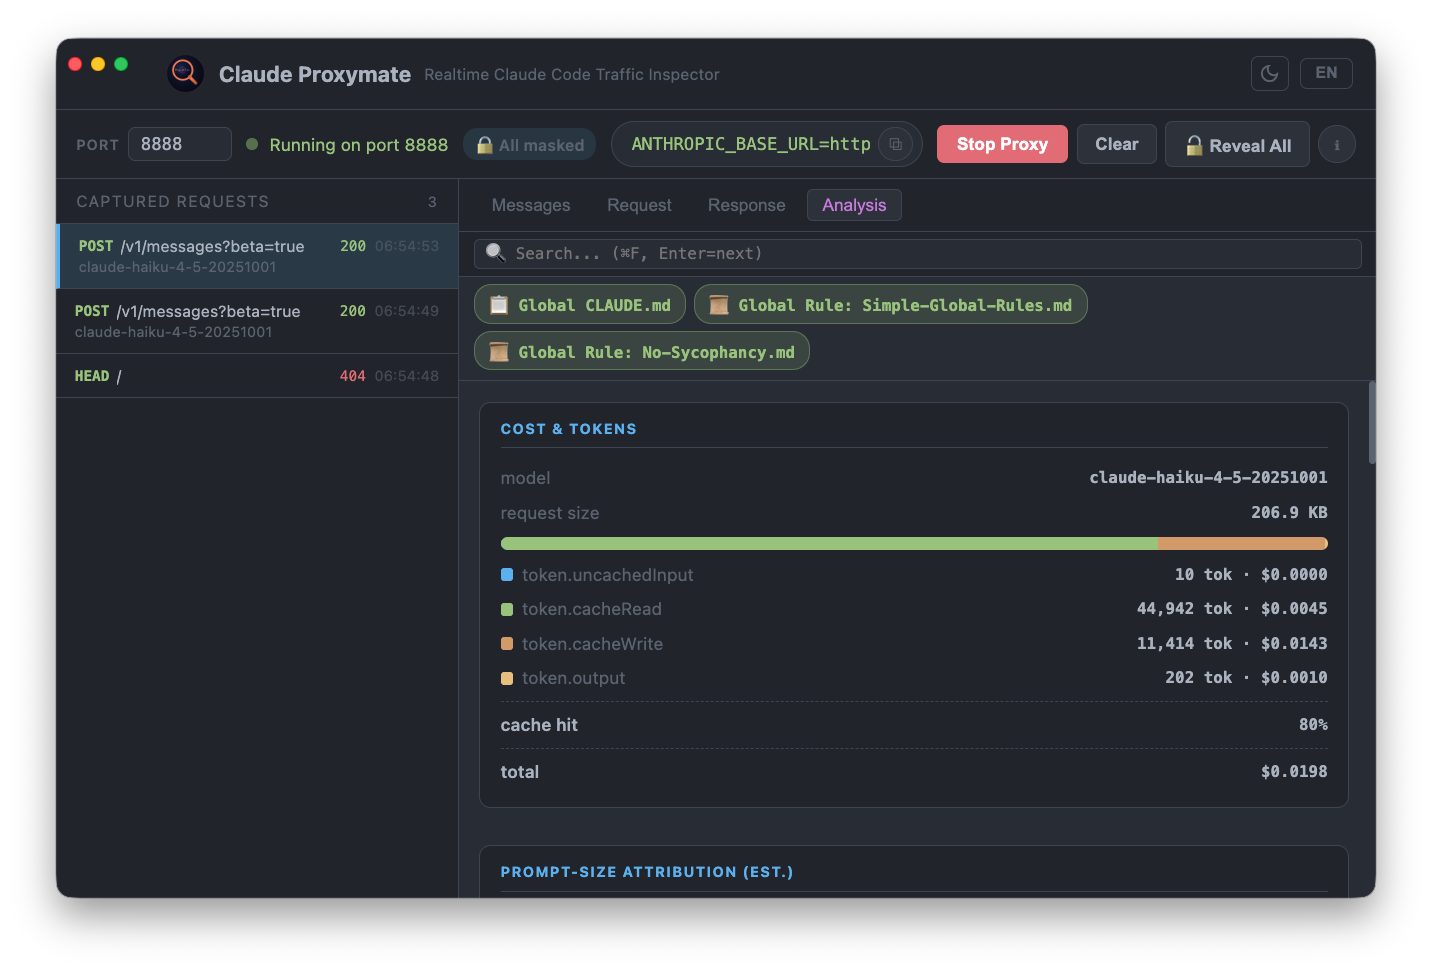The height and width of the screenshot is (972, 1432).
Task: Switch to the Analysis tab
Action: coord(854,205)
